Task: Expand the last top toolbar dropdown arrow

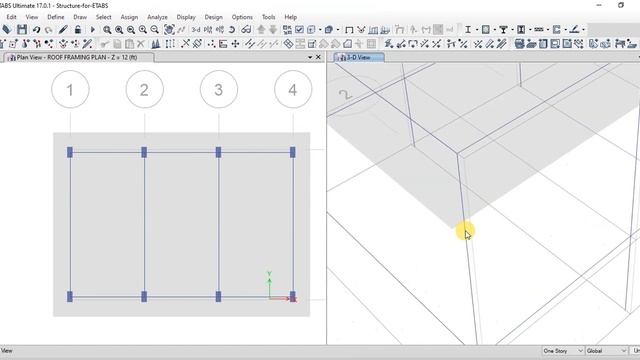Action: click(x=583, y=30)
